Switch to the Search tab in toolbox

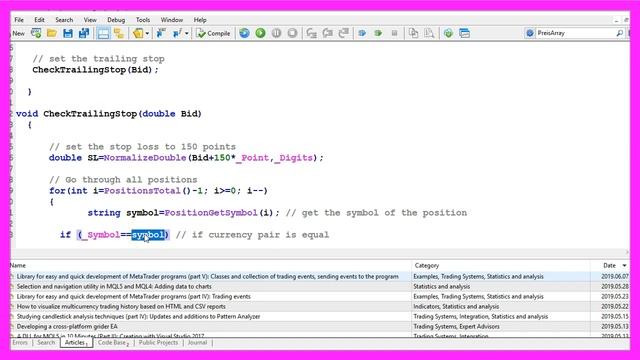click(x=46, y=342)
